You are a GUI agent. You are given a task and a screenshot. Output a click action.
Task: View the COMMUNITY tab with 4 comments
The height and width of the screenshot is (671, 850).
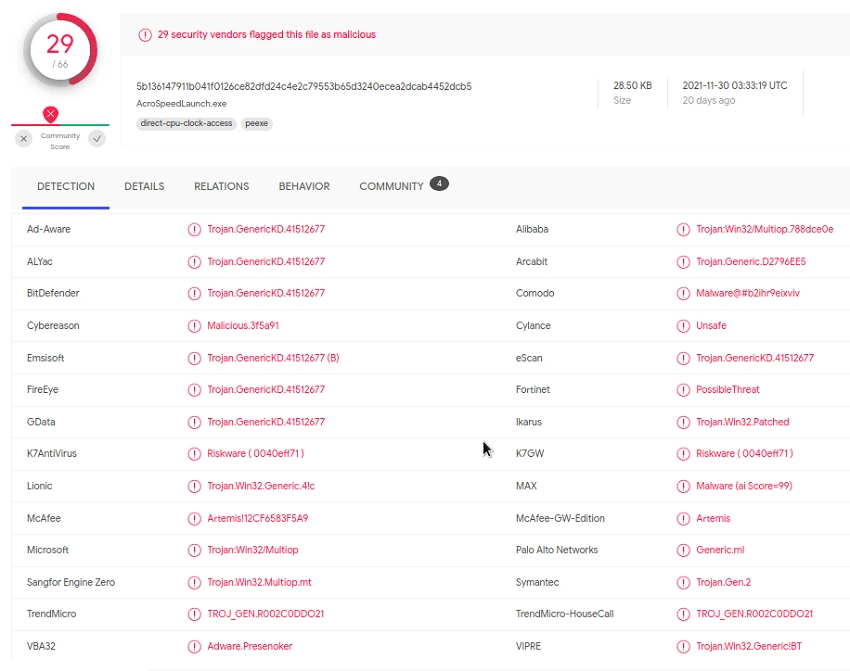tap(391, 186)
